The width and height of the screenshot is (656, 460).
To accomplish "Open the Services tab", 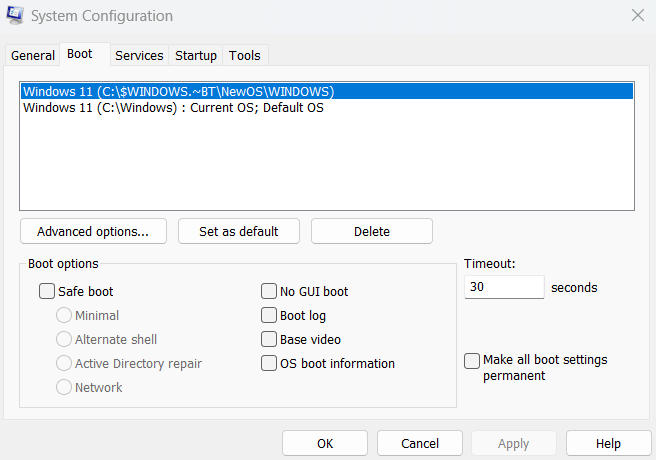I will [x=139, y=55].
